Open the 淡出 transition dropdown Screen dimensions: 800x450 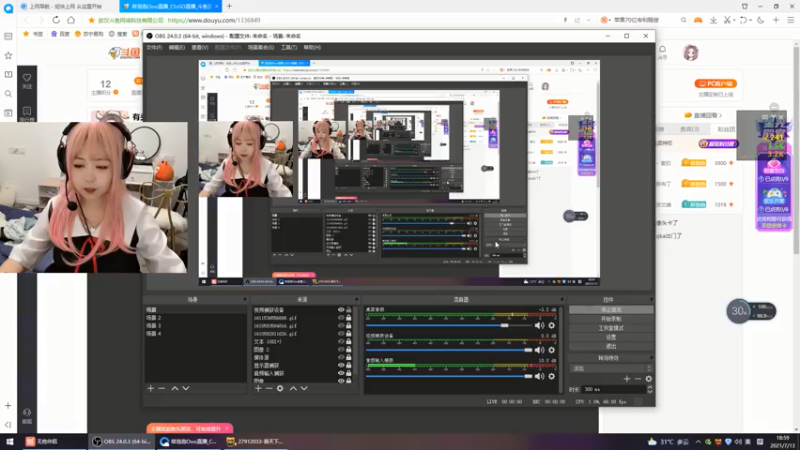[611, 368]
